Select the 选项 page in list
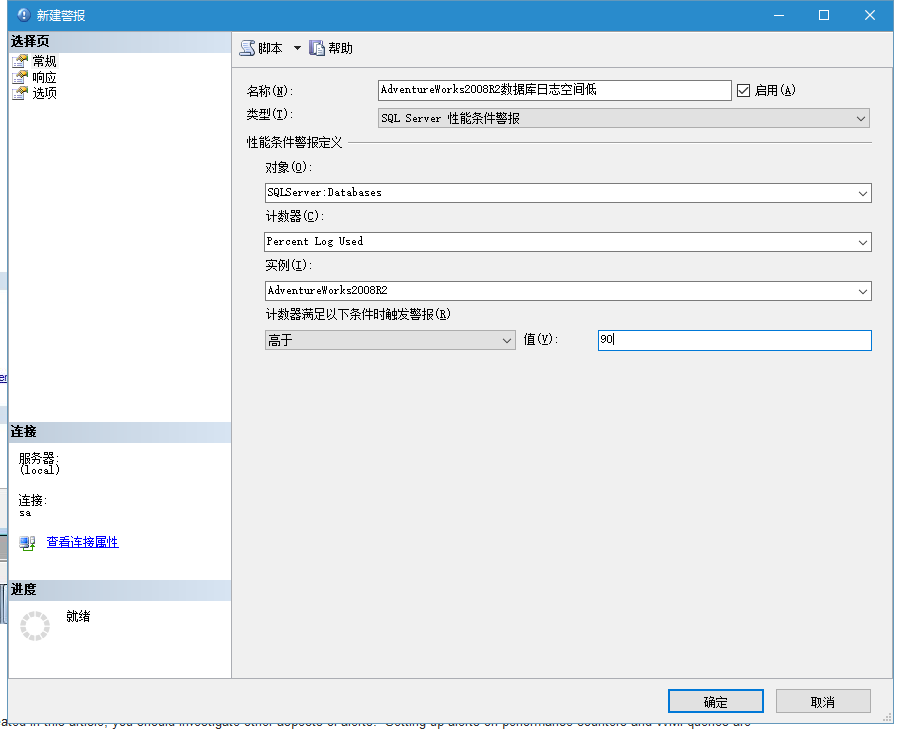Image resolution: width=901 pixels, height=731 pixels. coord(45,93)
